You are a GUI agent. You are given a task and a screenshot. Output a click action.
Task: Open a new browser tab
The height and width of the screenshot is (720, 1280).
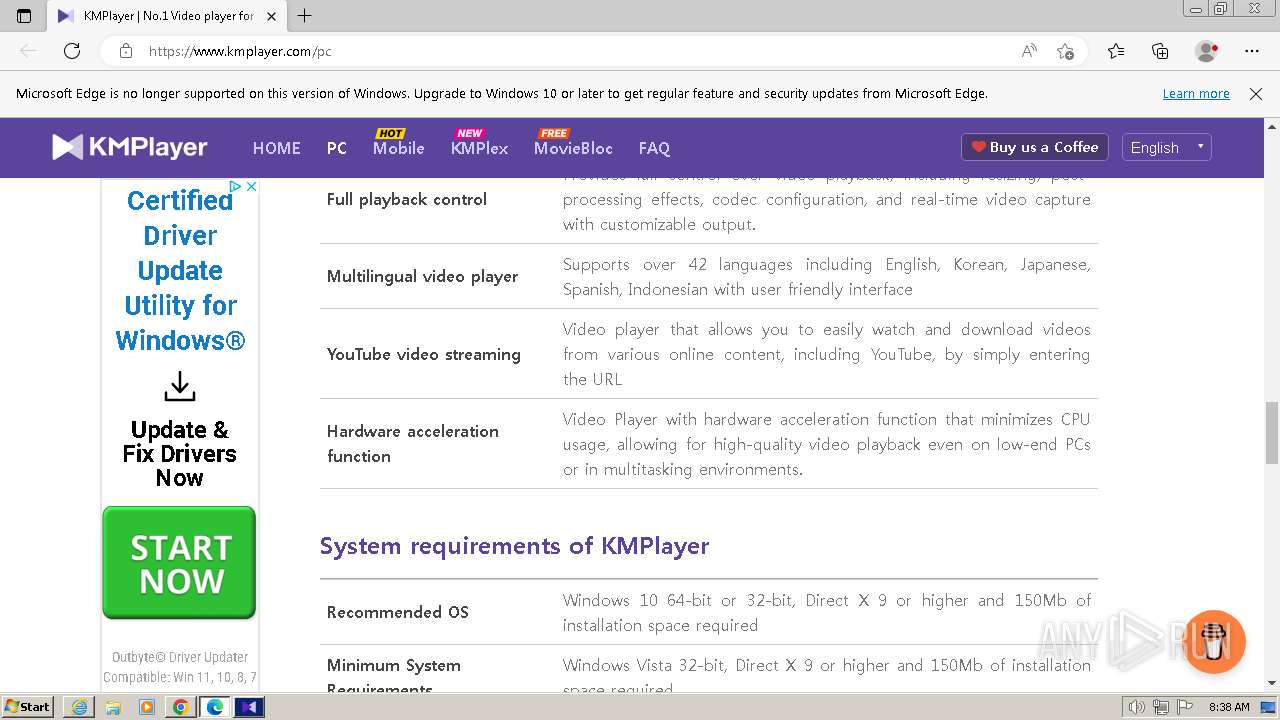pyautogui.click(x=305, y=16)
